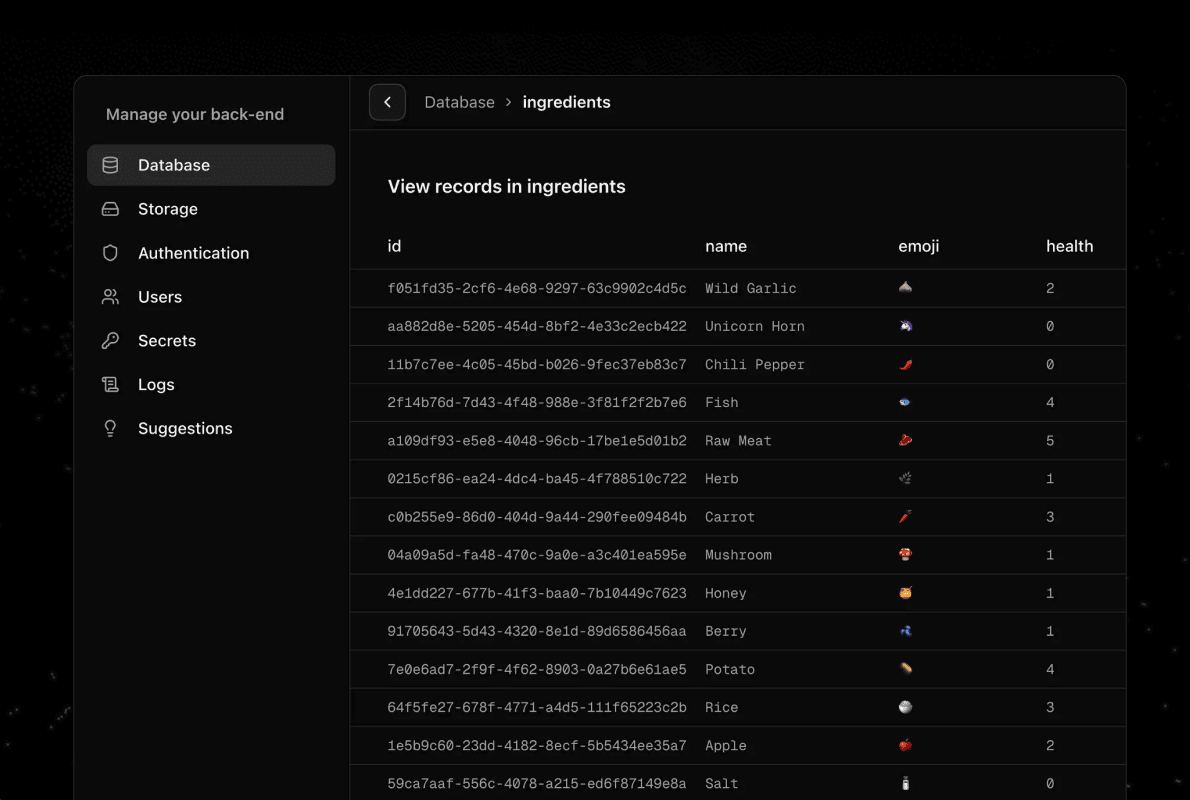This screenshot has height=800, width=1190.
Task: Select "ingredients" in the breadcrumb trail
Action: pos(566,102)
